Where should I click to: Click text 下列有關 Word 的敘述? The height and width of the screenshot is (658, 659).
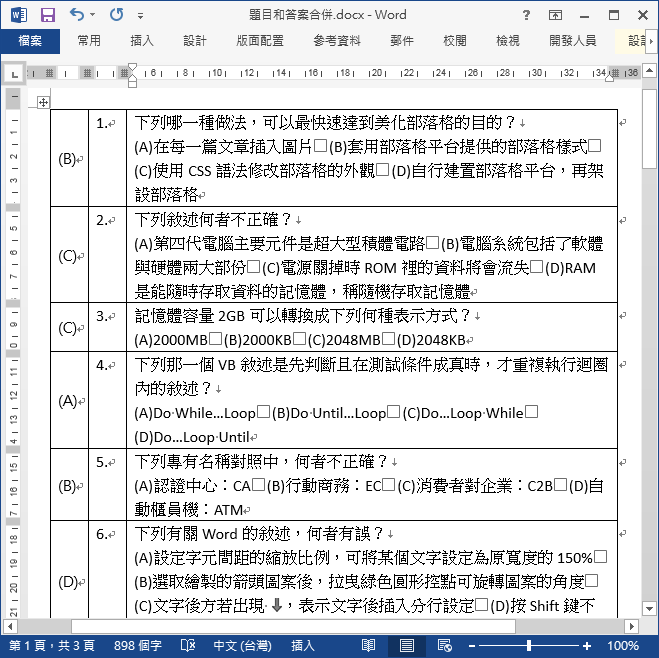coord(213,534)
